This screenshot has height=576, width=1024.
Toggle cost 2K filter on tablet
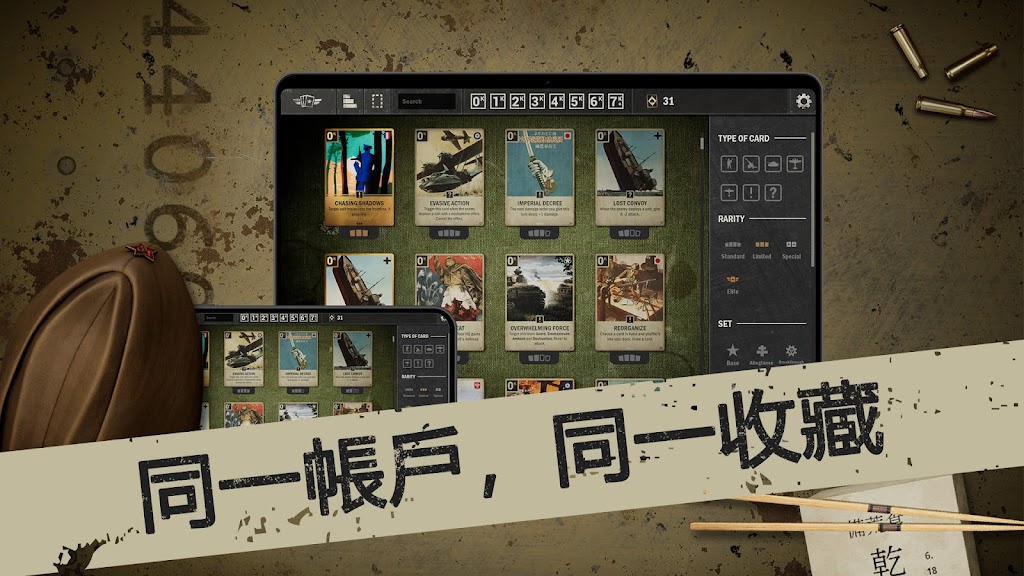click(x=517, y=101)
